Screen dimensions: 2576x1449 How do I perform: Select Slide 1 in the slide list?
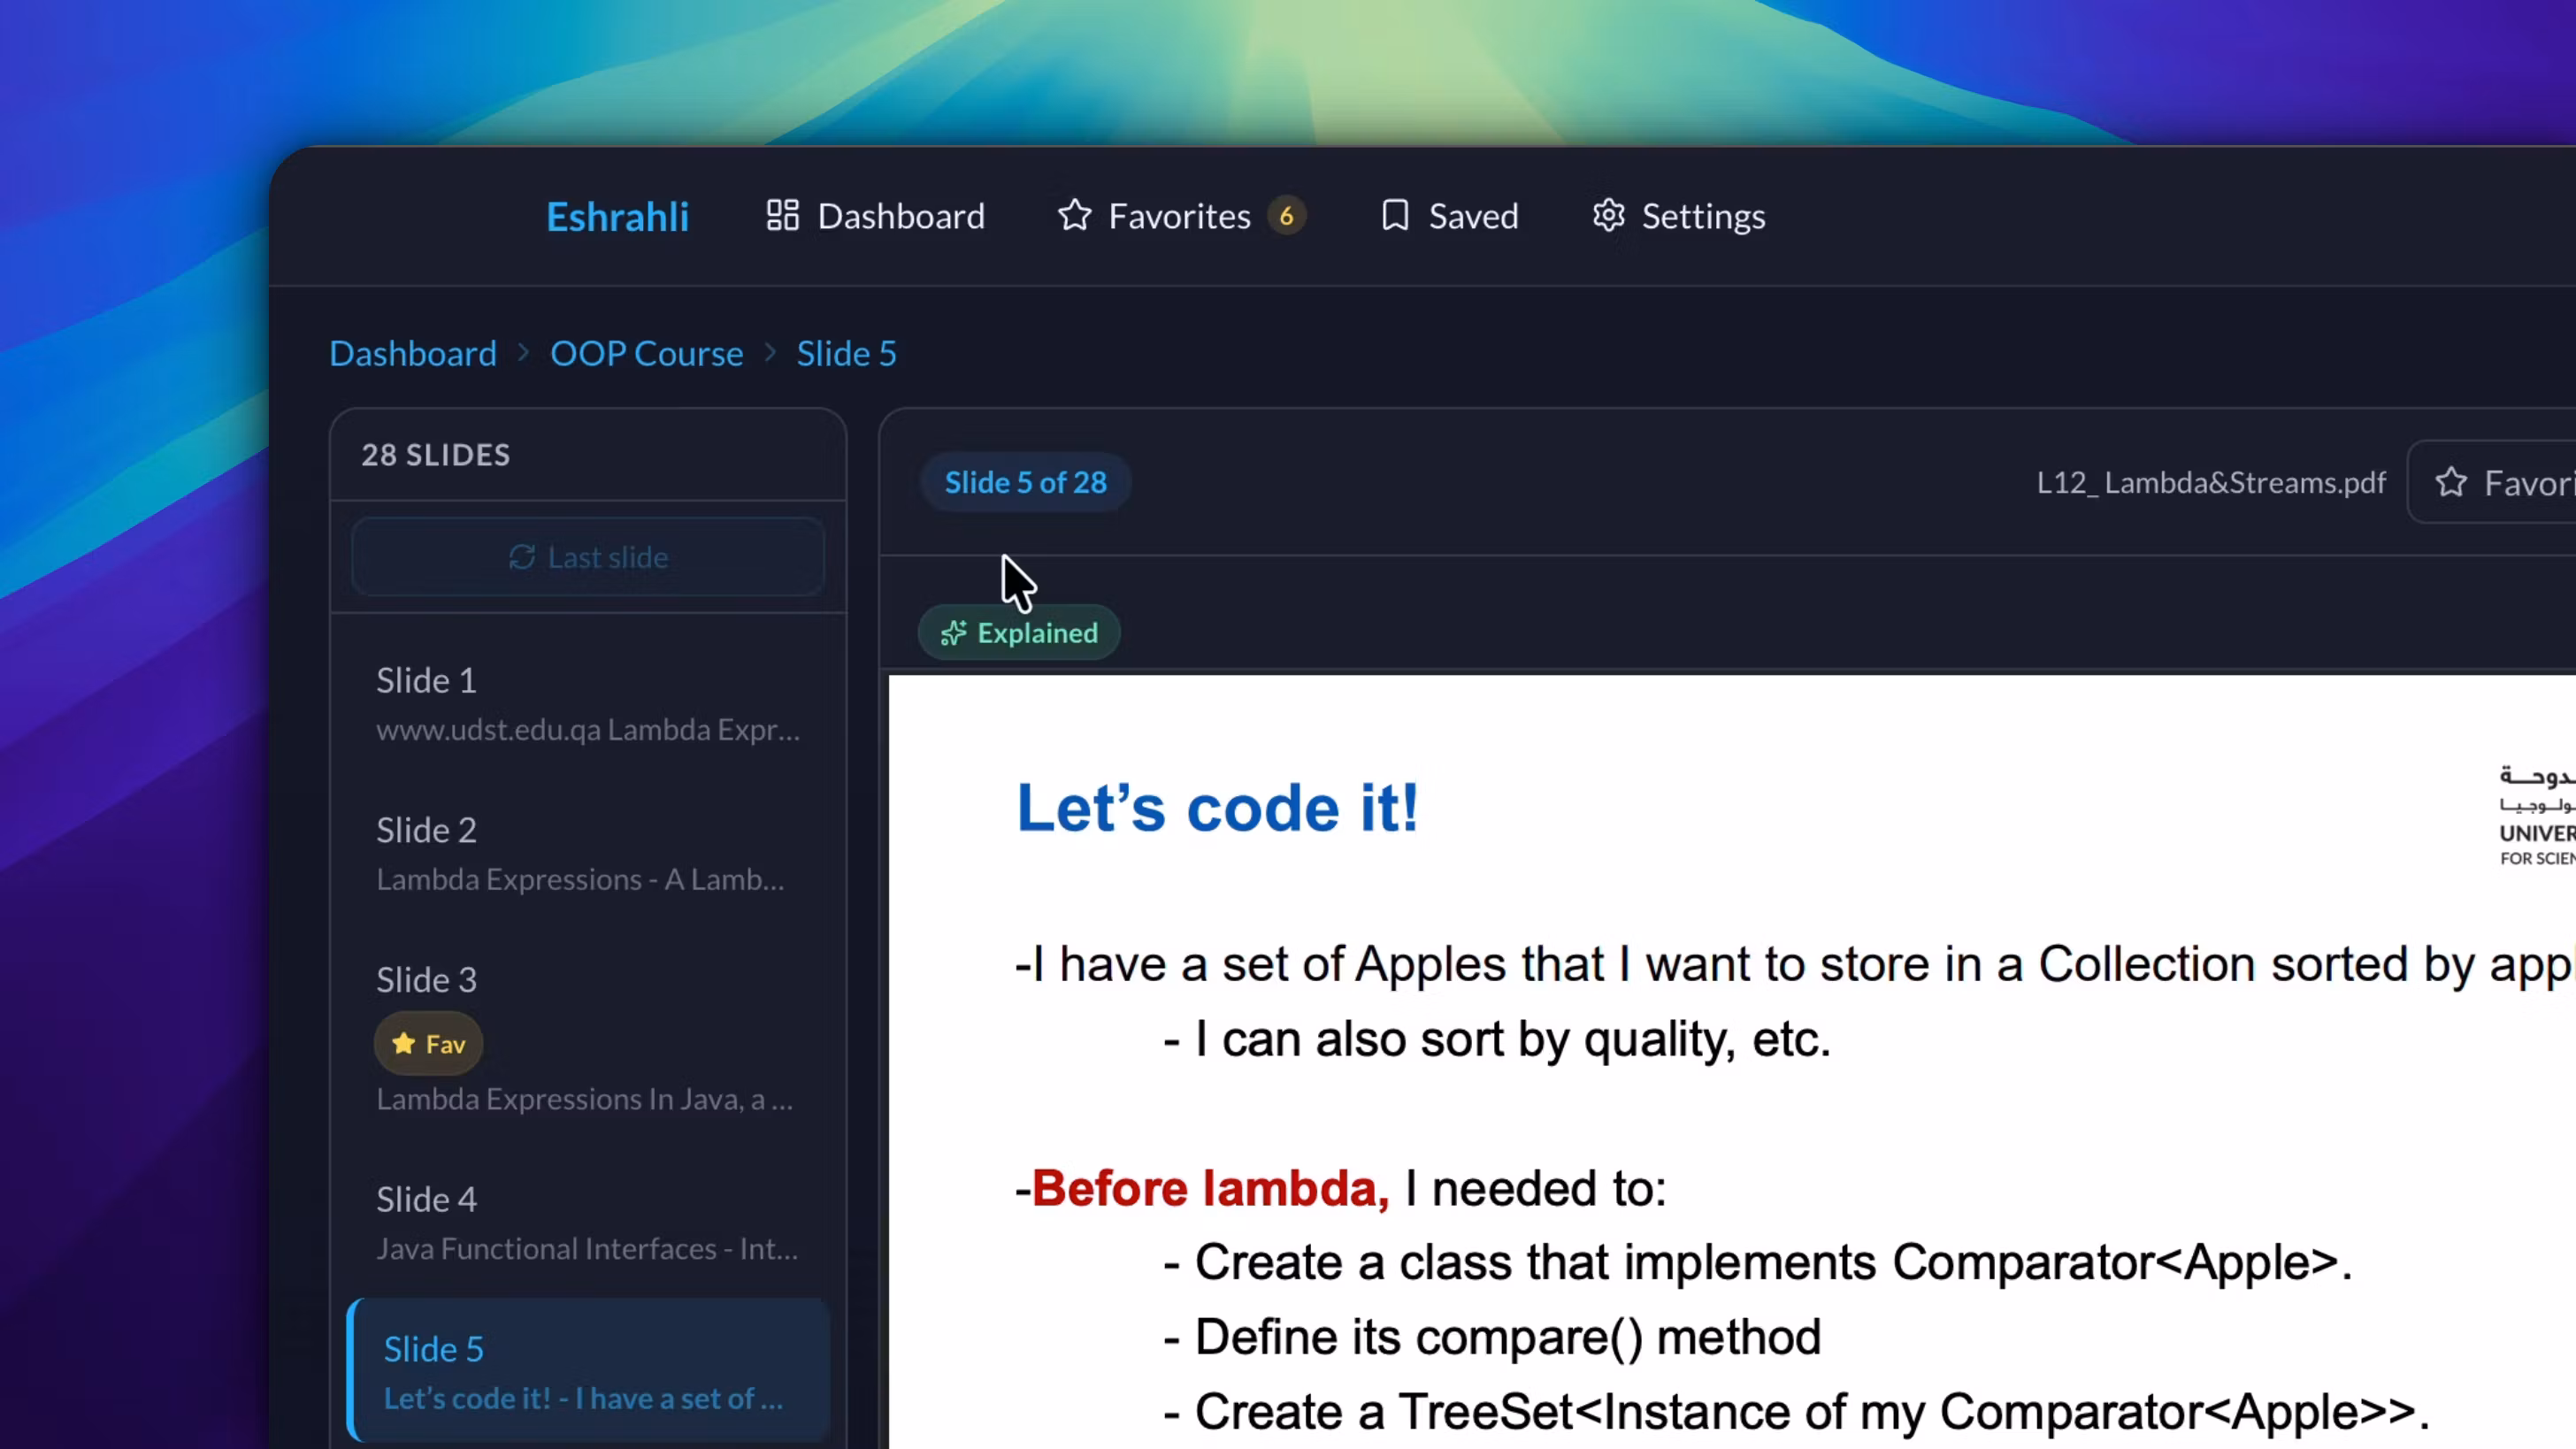click(588, 703)
